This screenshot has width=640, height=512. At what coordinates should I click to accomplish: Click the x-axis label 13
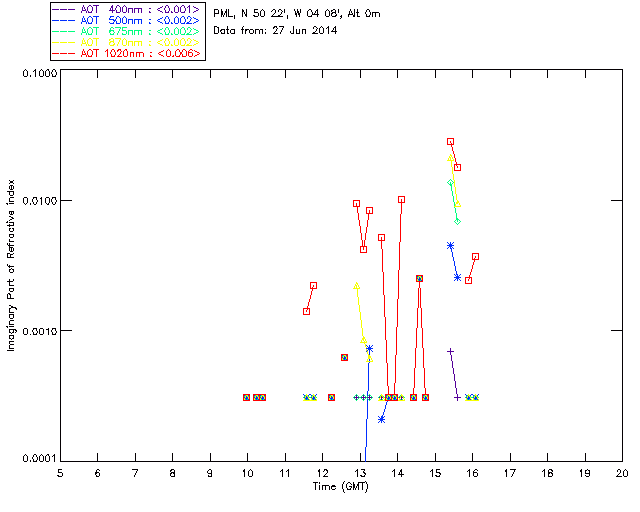360,473
